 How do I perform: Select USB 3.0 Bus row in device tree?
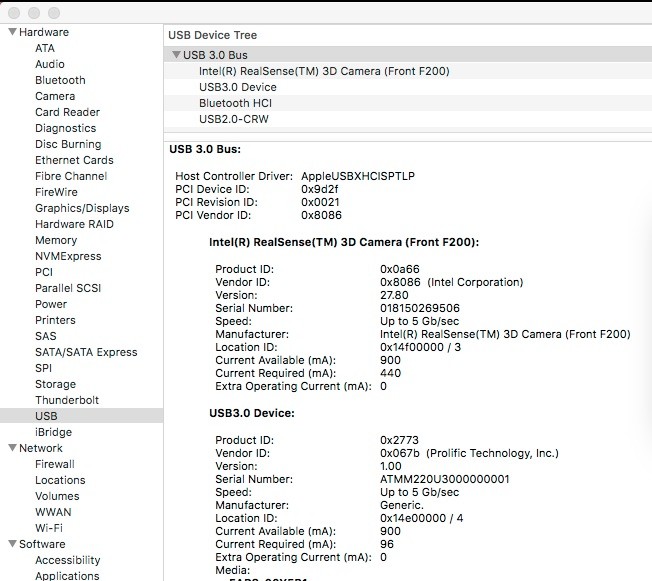pyautogui.click(x=408, y=55)
